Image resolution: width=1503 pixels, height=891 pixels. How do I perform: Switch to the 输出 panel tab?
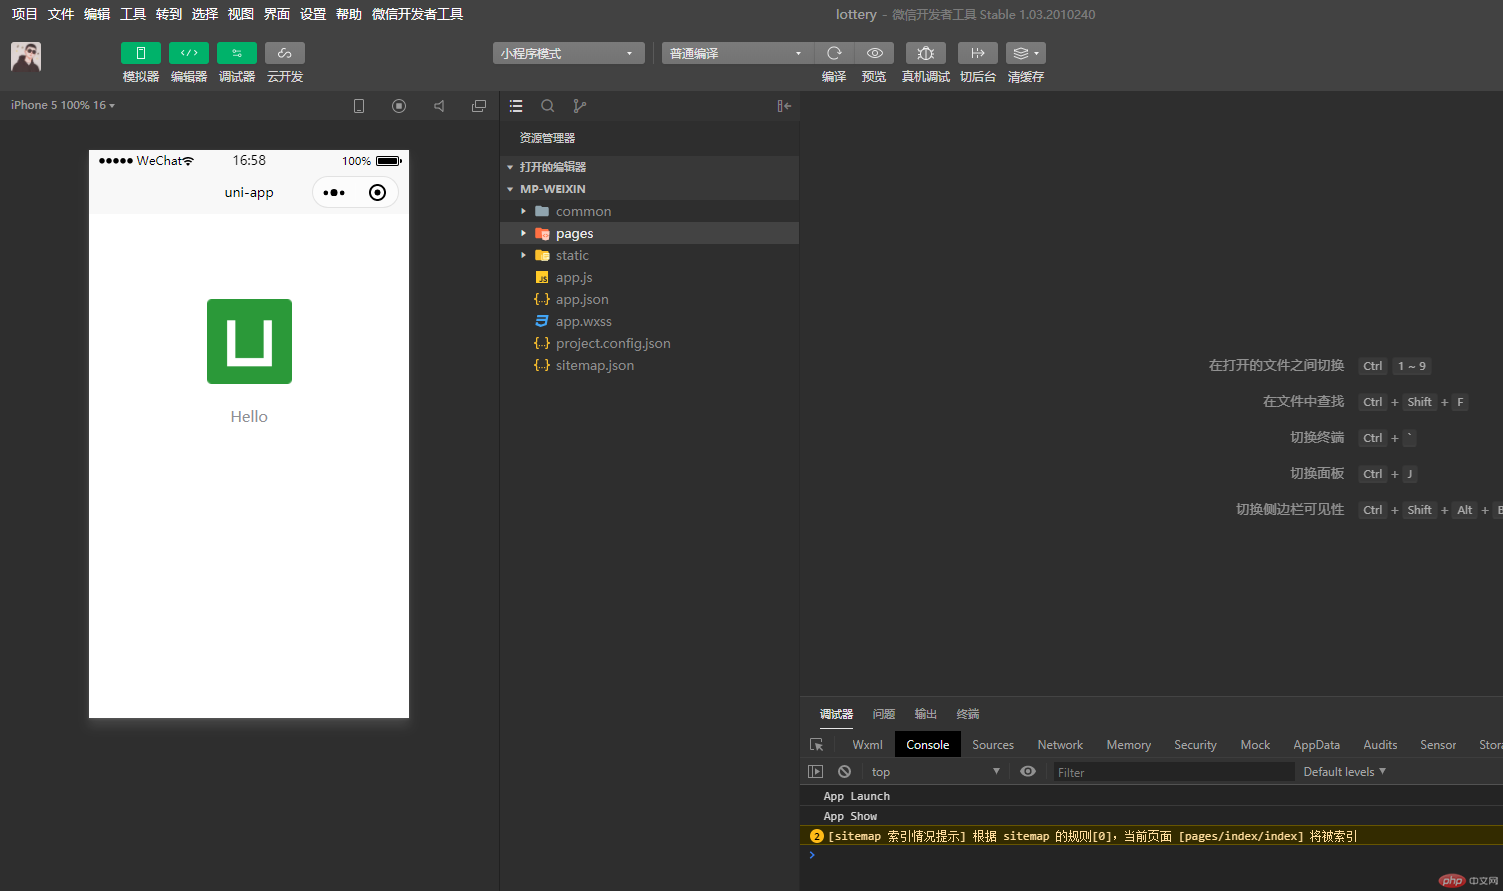[926, 714]
